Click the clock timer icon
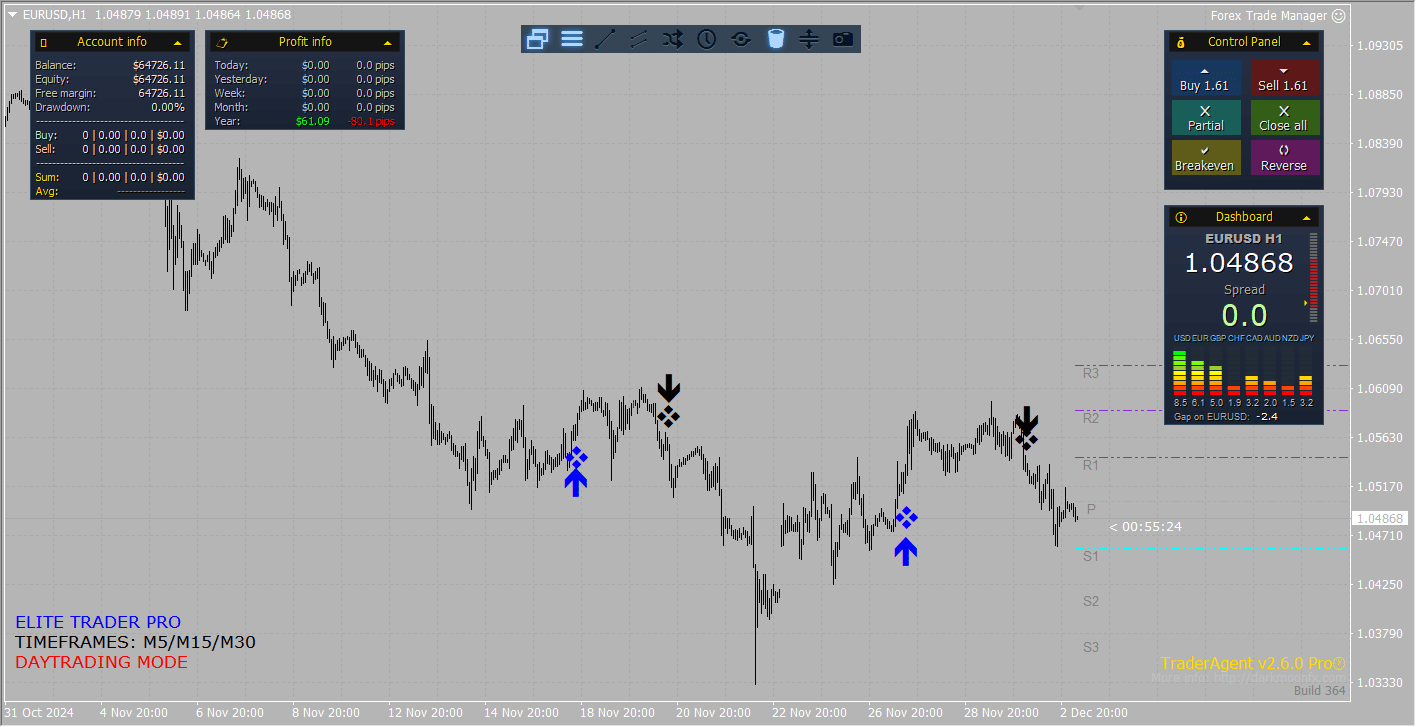Image resolution: width=1416 pixels, height=727 pixels. click(707, 39)
